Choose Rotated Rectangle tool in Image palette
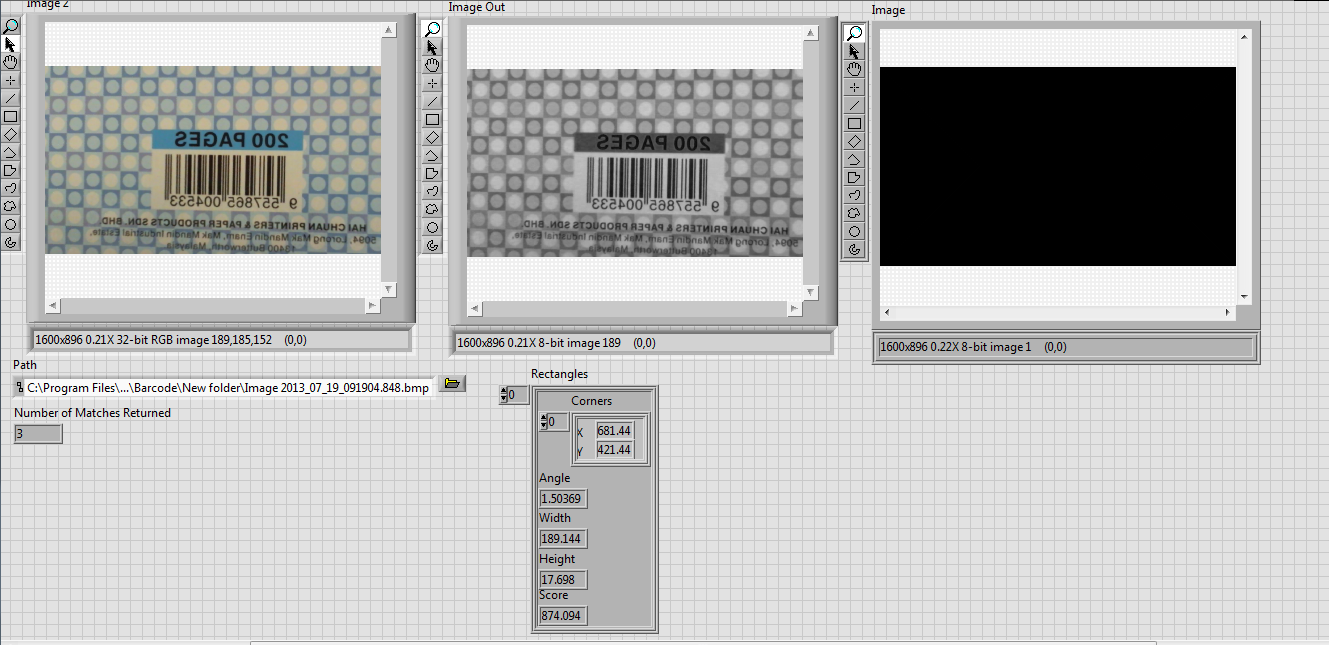The image size is (1329, 645). click(854, 141)
